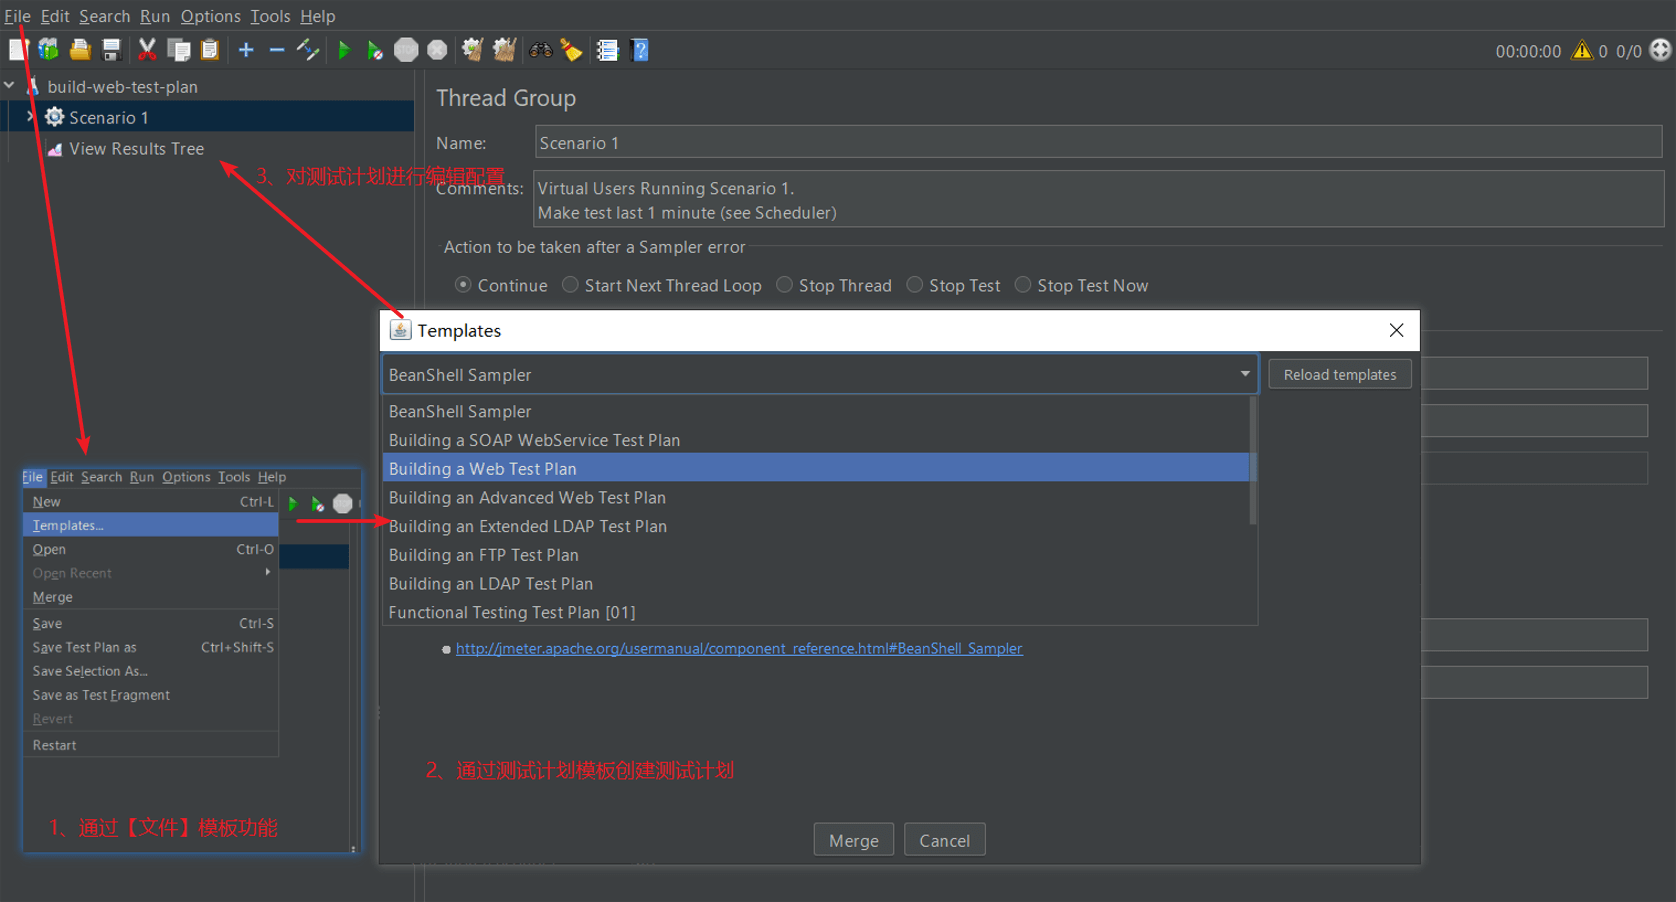Click the Name field containing Scenario 1

click(1098, 142)
